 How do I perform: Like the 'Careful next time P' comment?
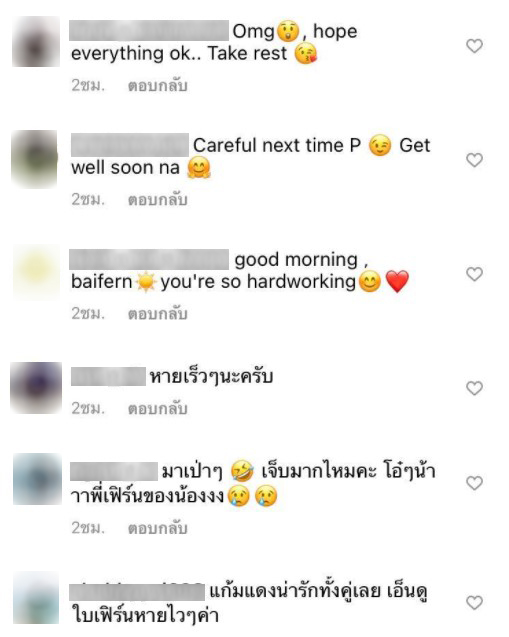pyautogui.click(x=474, y=160)
